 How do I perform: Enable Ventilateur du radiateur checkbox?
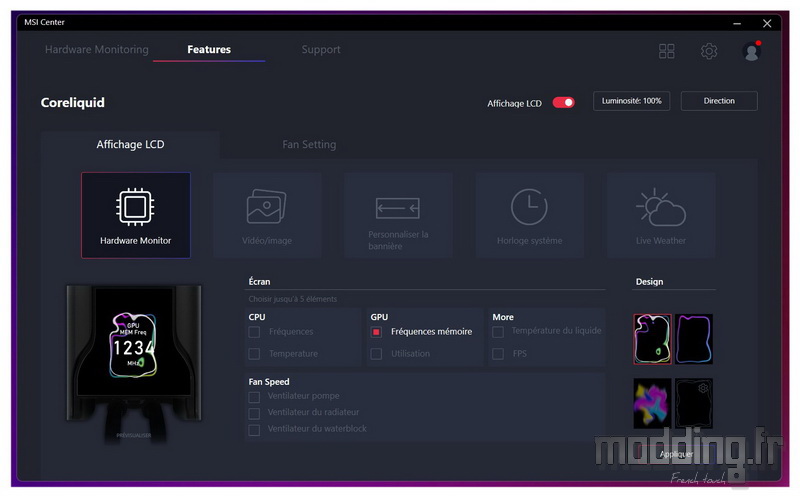(254, 413)
